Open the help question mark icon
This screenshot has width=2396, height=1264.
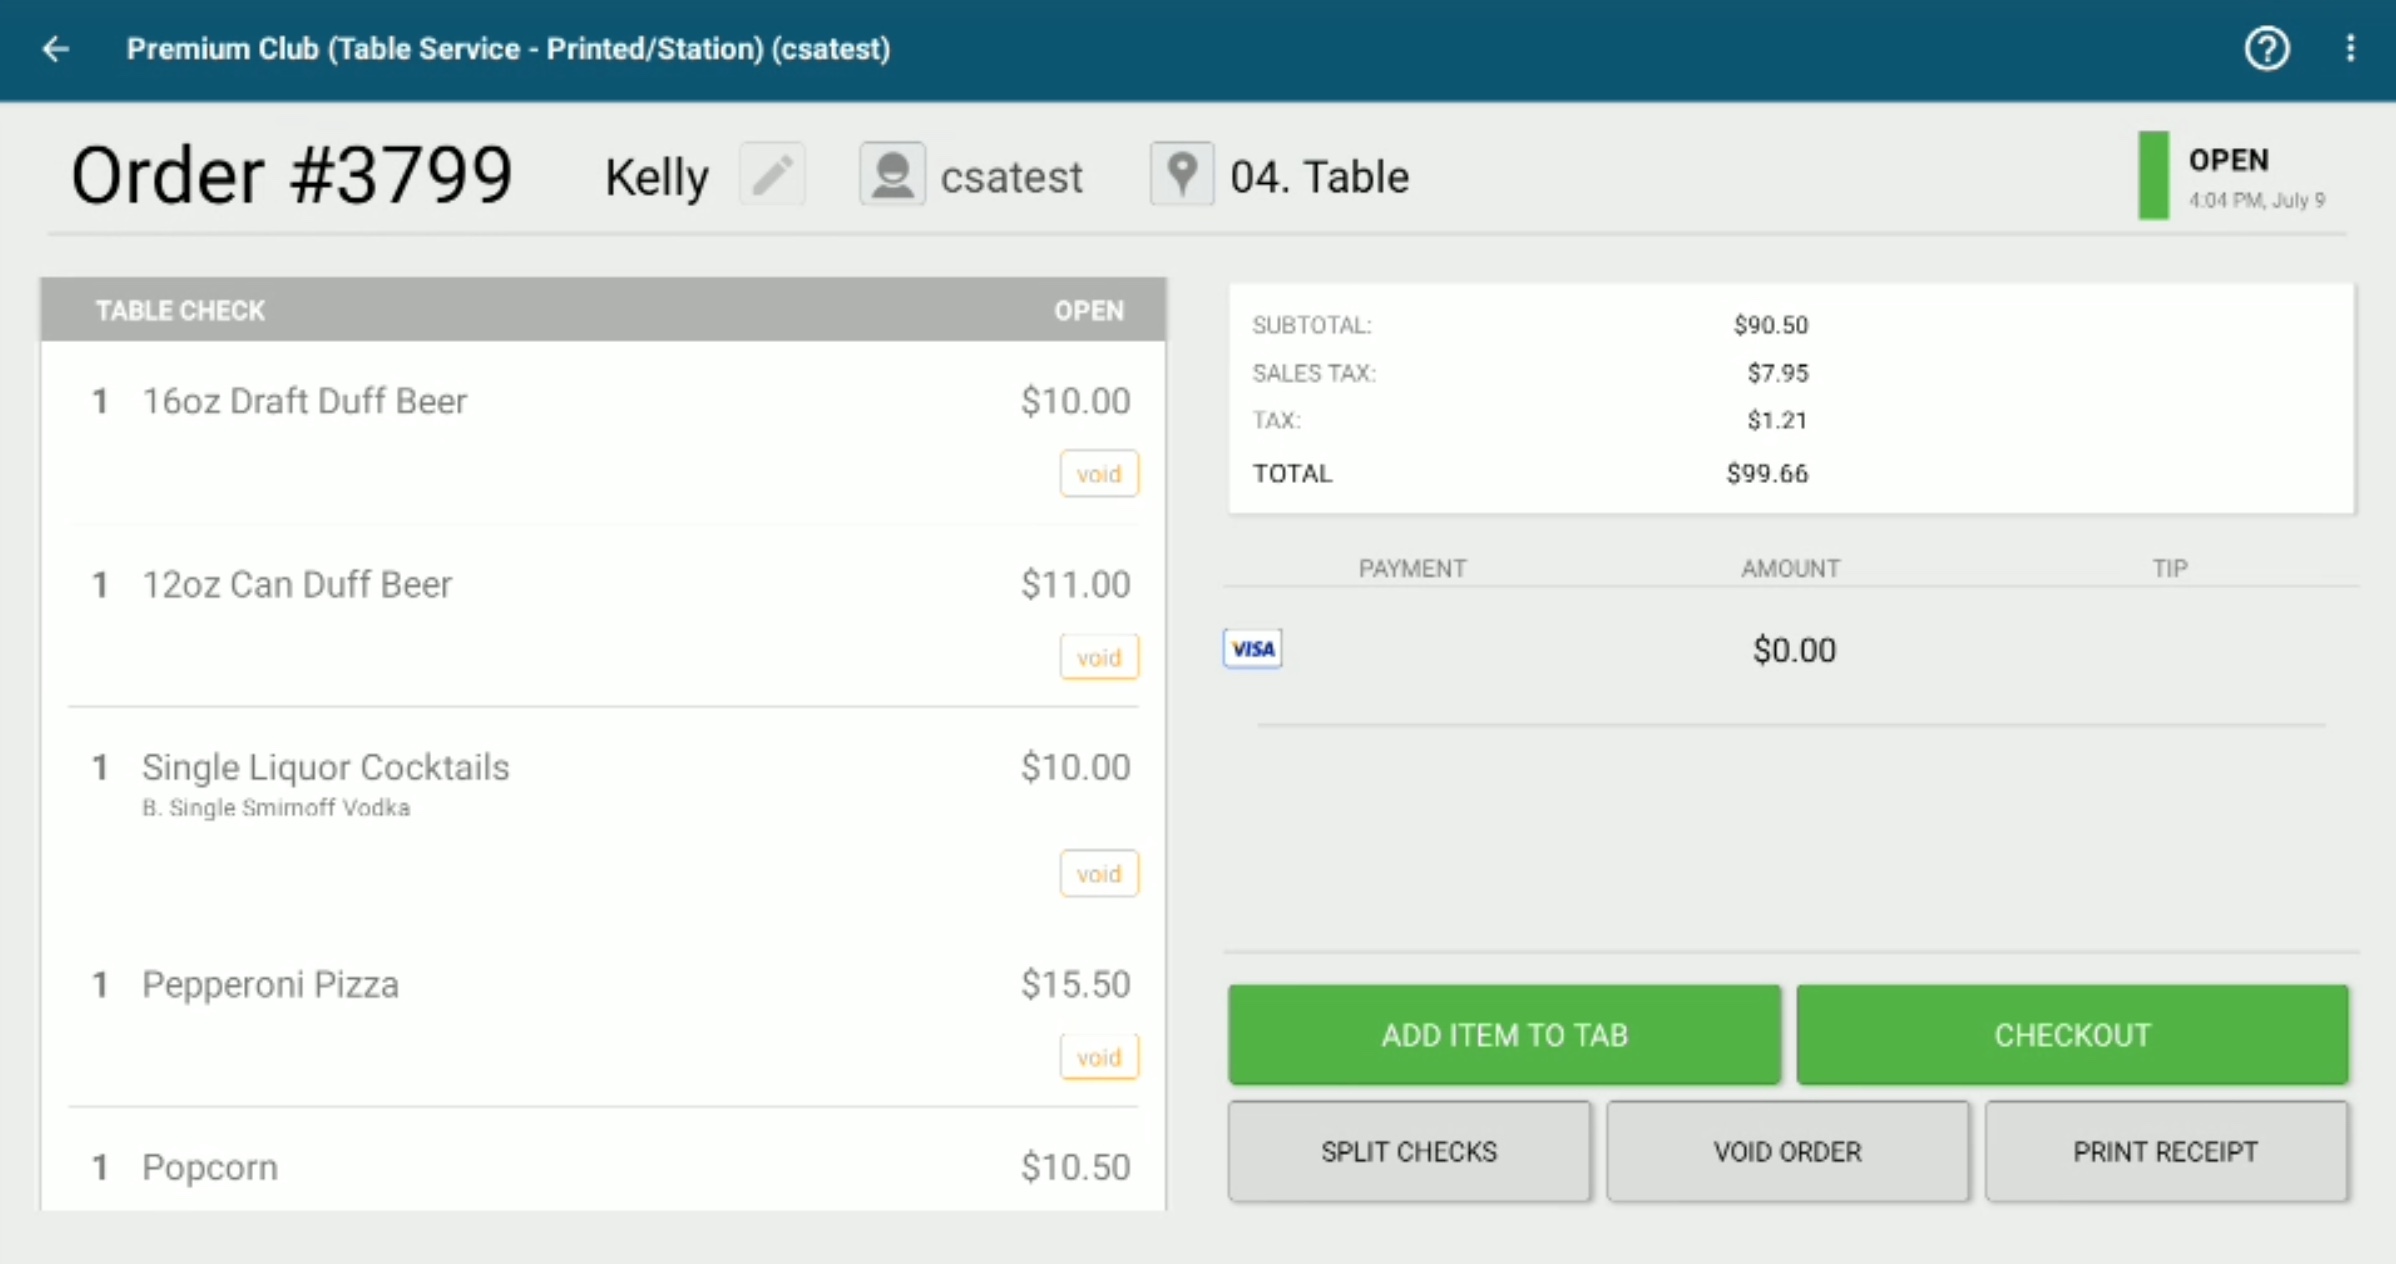[2266, 49]
